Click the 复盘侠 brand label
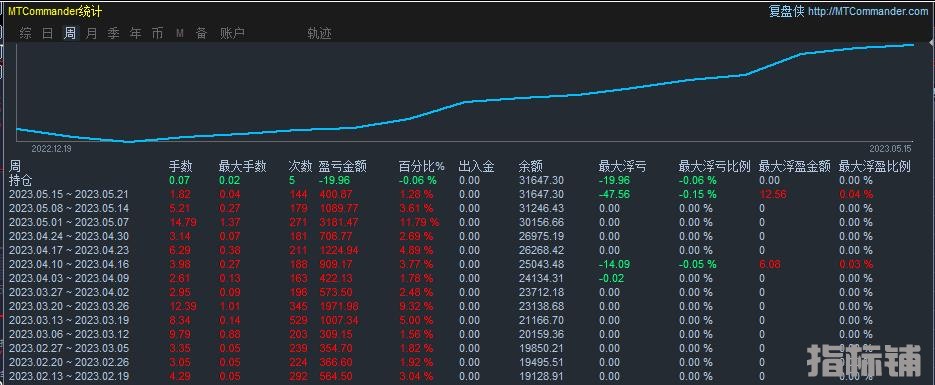Screen dimensions: 935x385 787,11
